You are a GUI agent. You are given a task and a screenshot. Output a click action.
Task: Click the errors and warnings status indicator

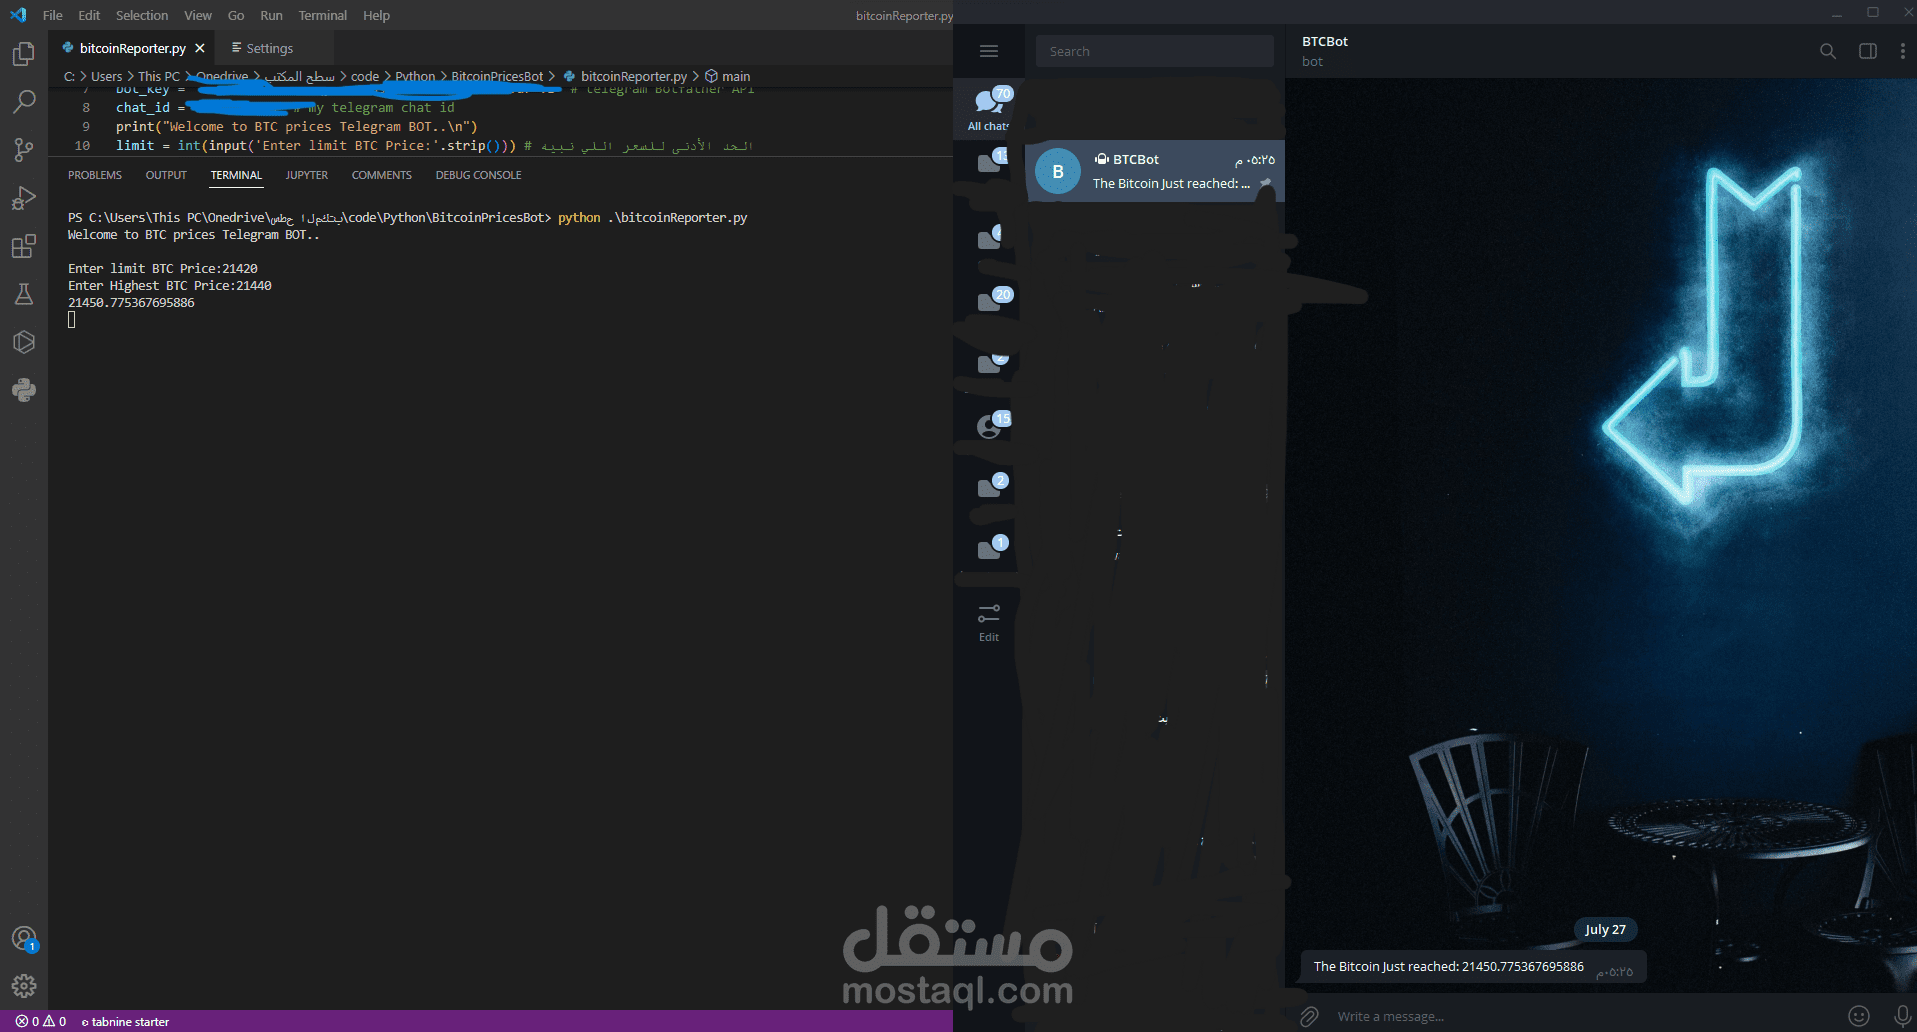pyautogui.click(x=41, y=1022)
